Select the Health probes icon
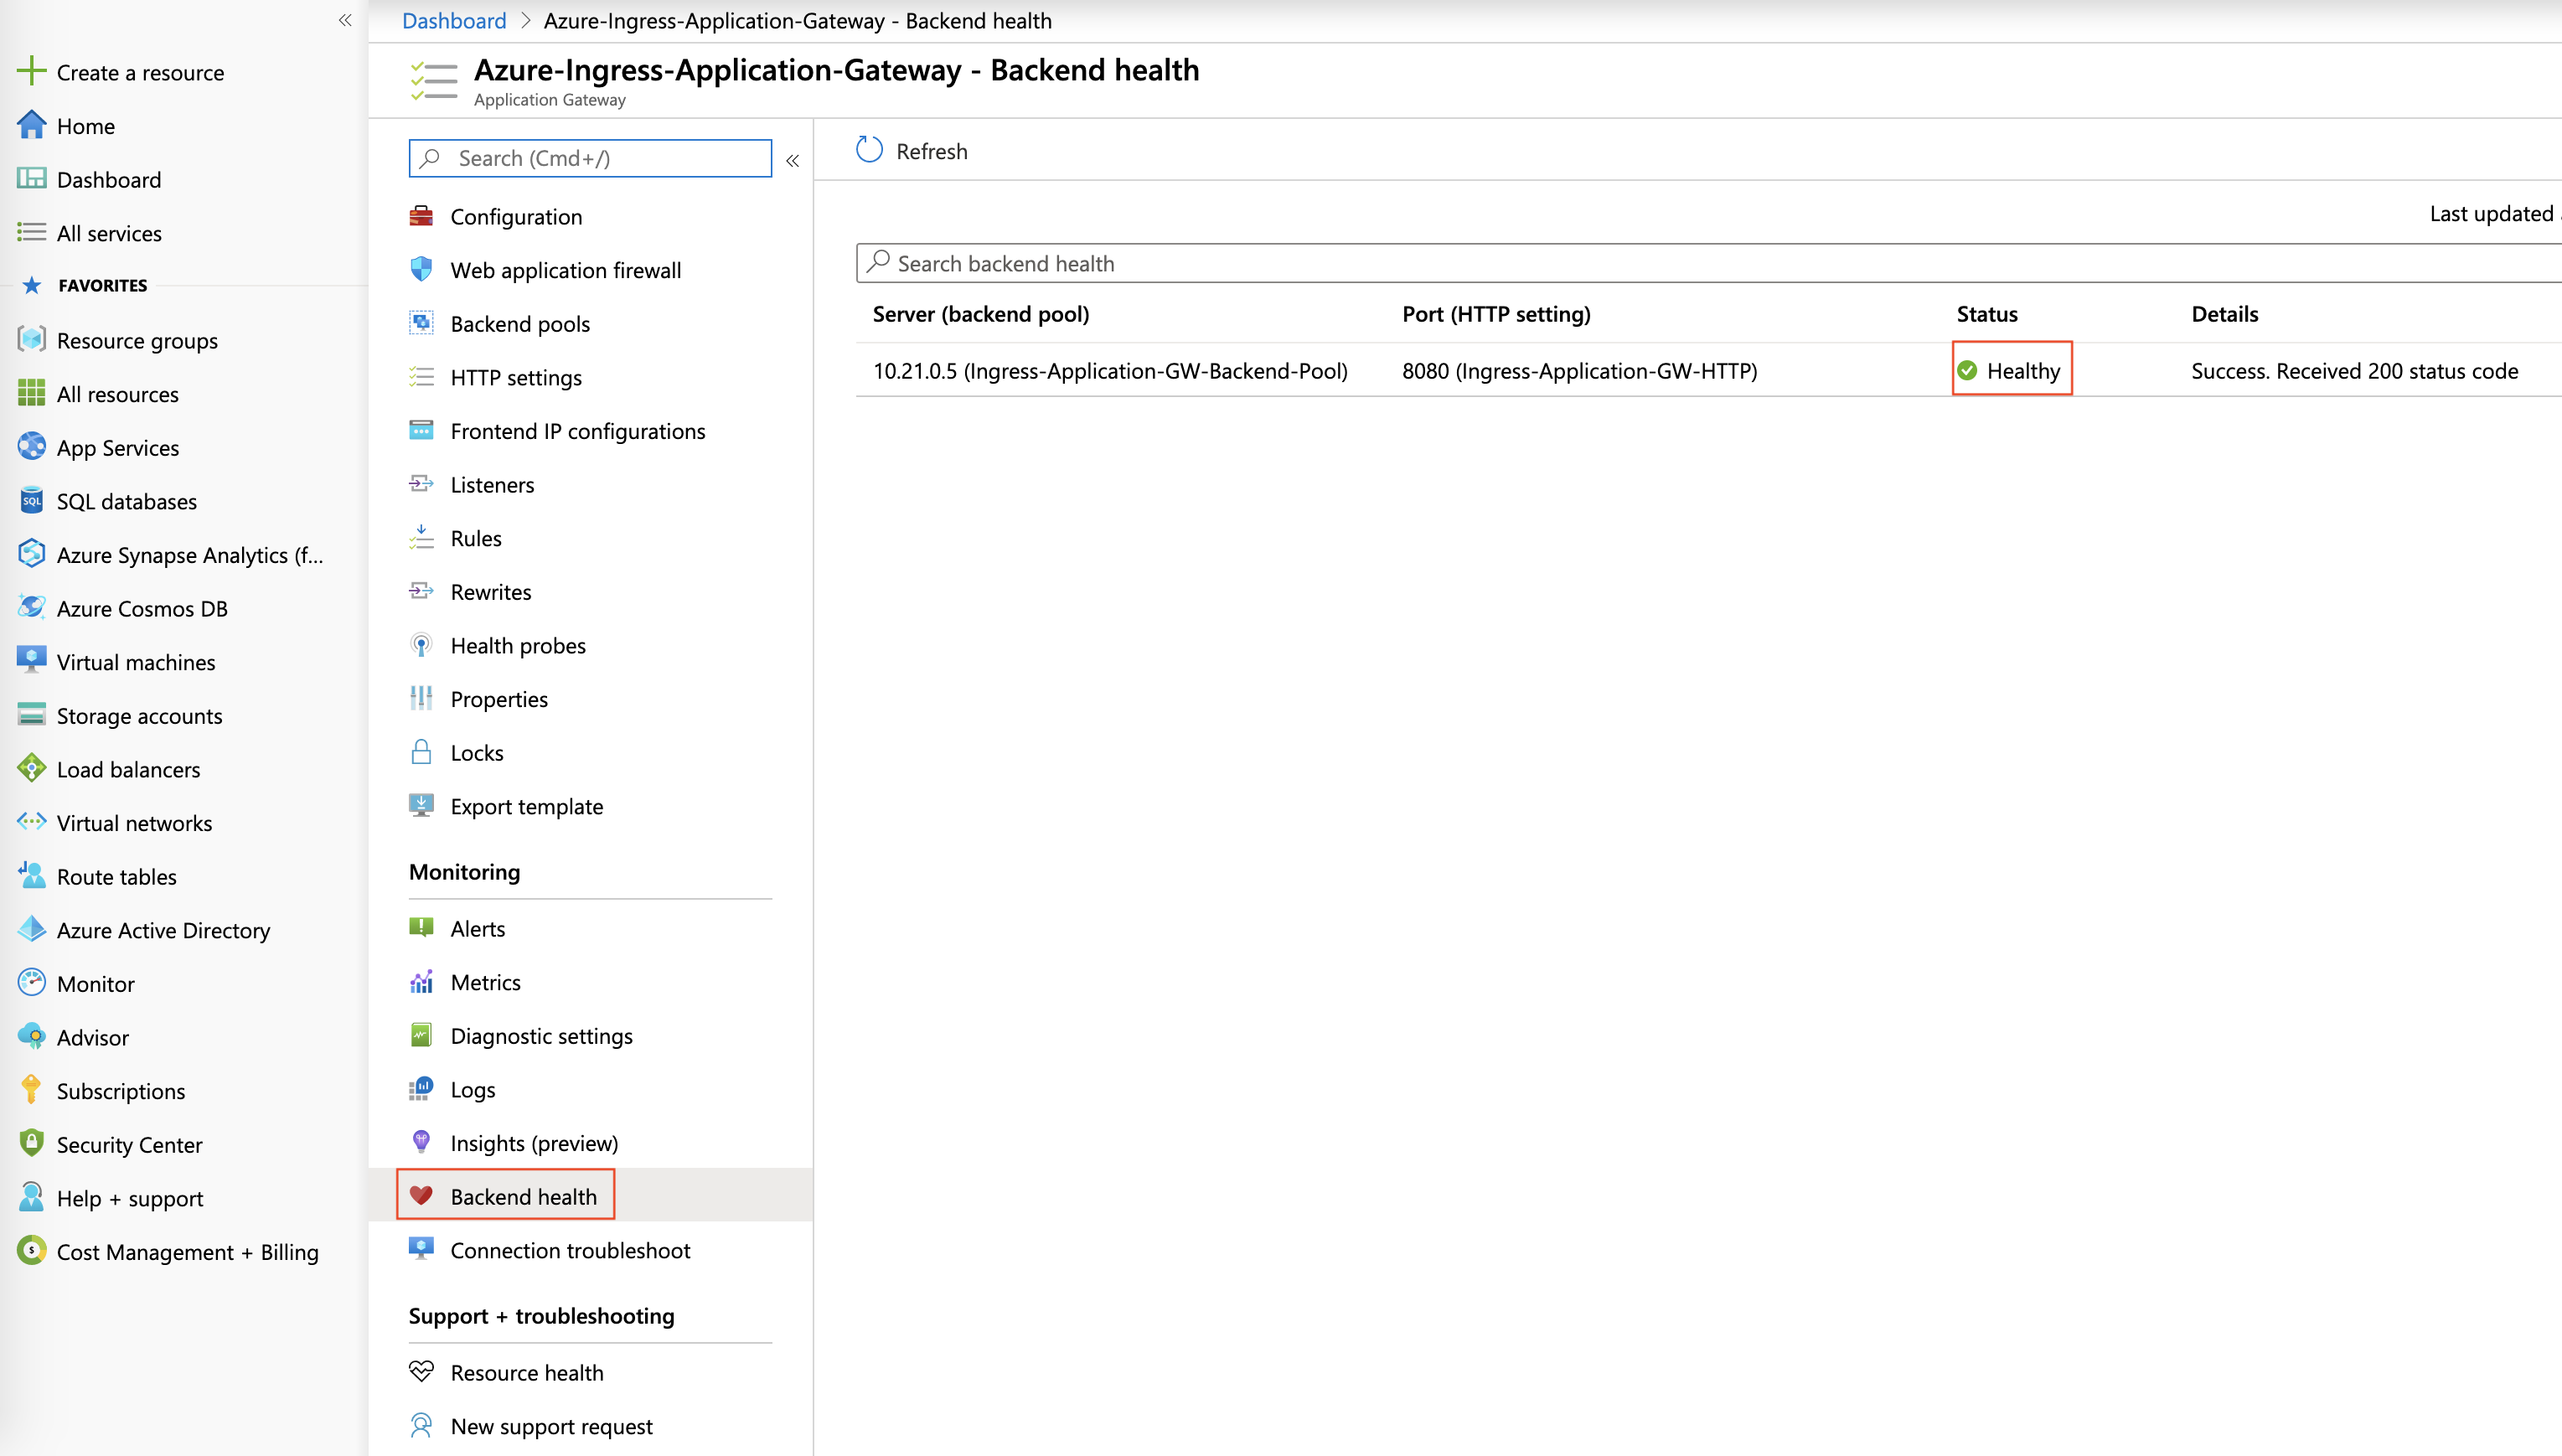This screenshot has height=1456, width=2562. click(x=421, y=645)
